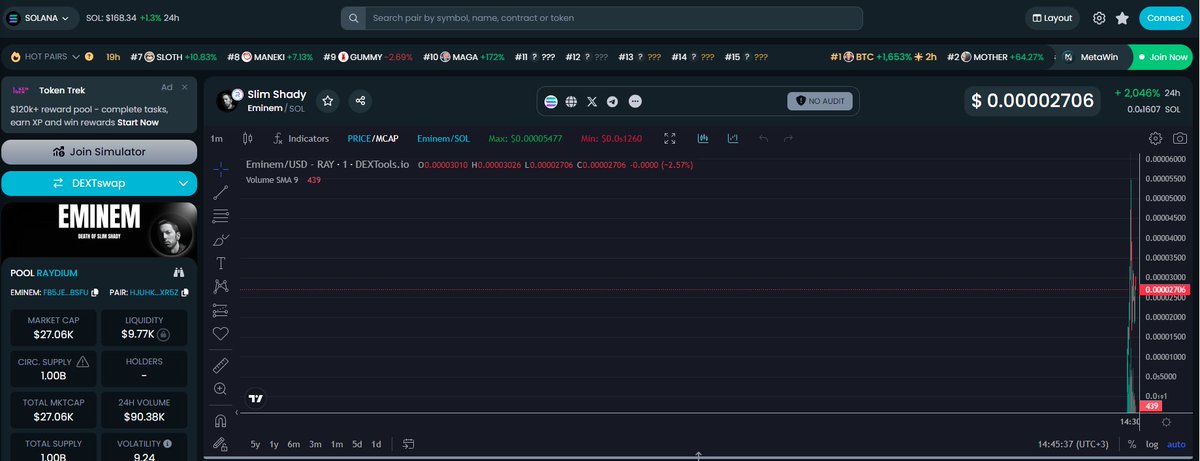Select the 1y time range
Image resolution: width=1200 pixels, height=461 pixels.
(x=274, y=444)
